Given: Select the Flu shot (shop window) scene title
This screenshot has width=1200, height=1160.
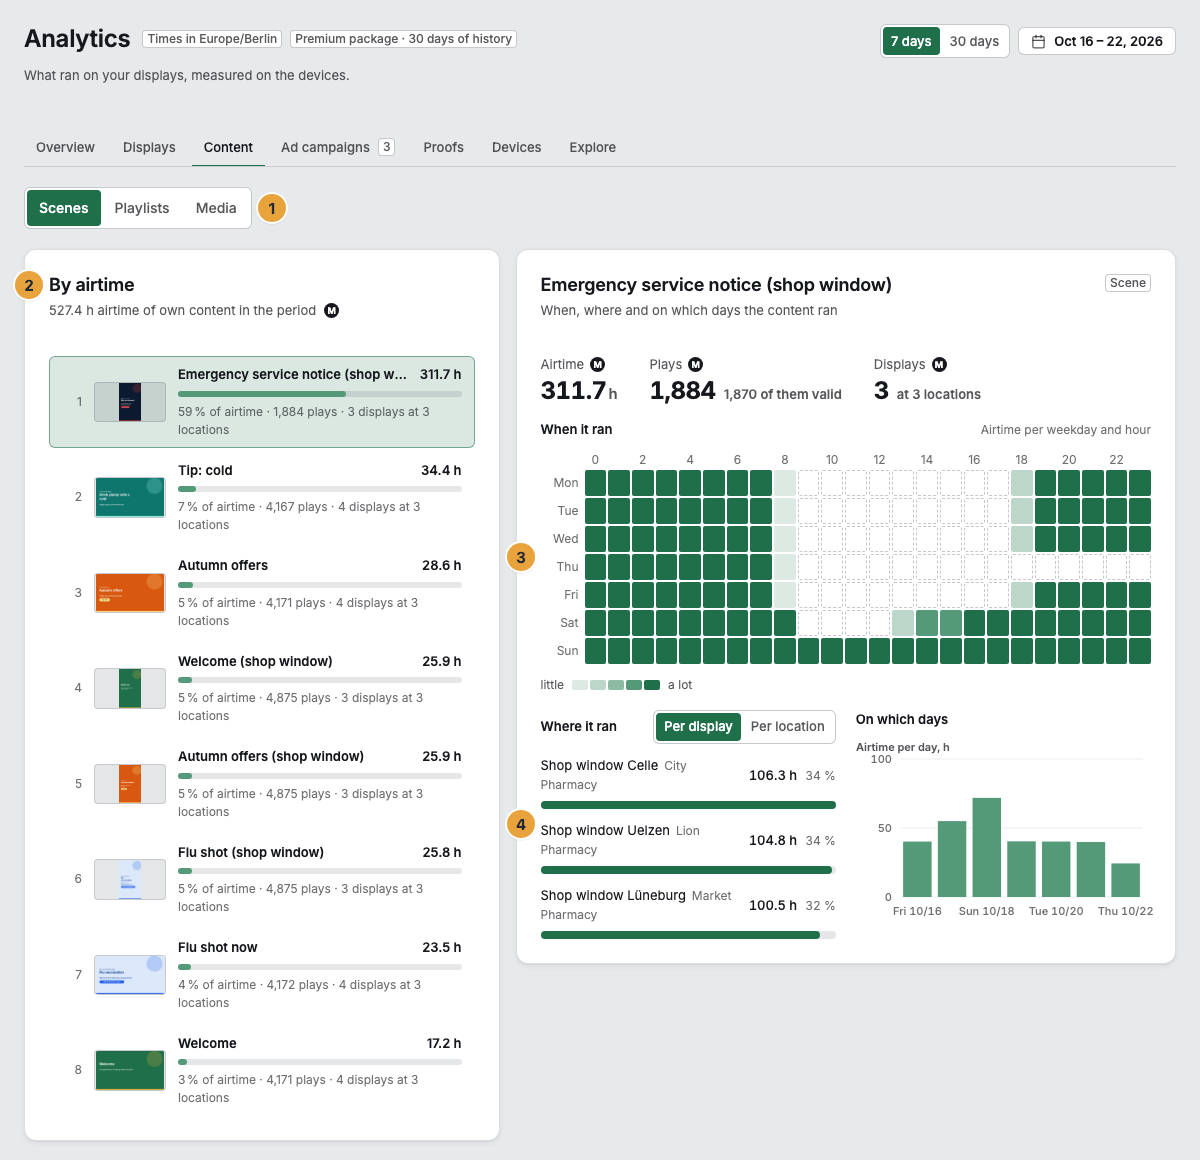Looking at the screenshot, I should (251, 853).
